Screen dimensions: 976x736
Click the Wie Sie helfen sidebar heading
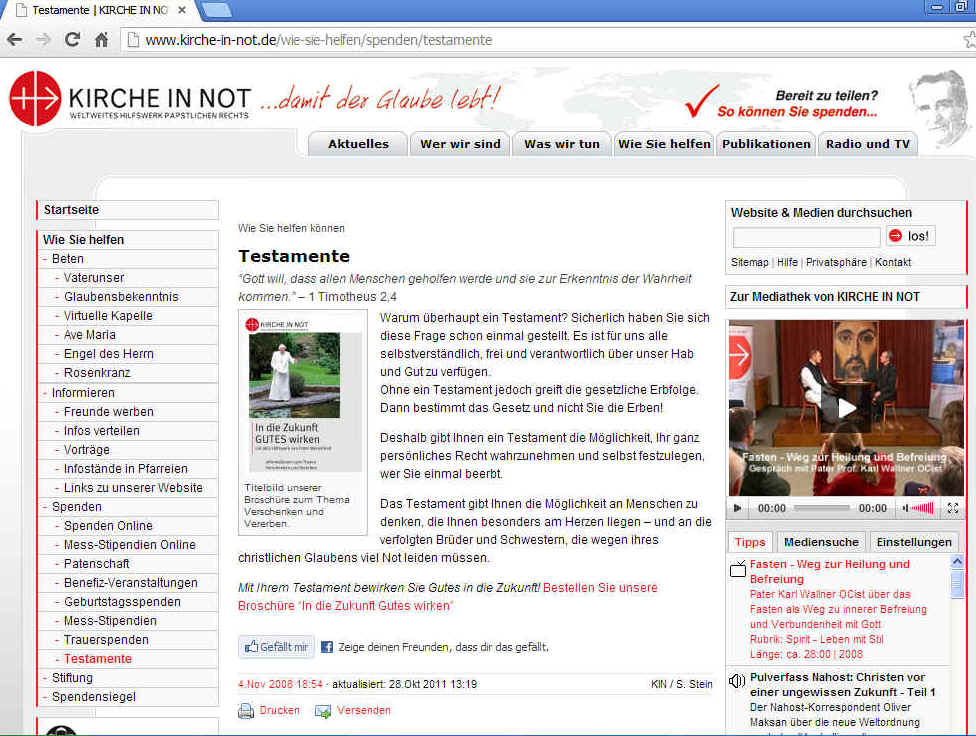[x=83, y=240]
